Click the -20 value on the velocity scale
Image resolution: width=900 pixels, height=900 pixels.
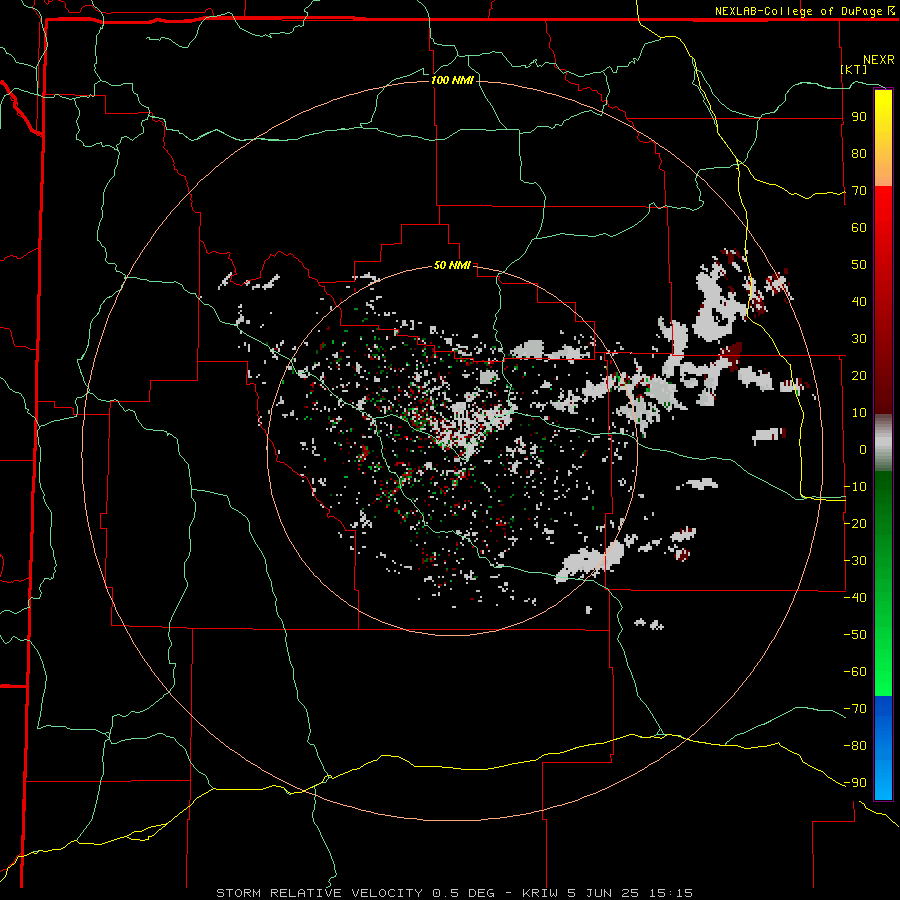tap(855, 523)
